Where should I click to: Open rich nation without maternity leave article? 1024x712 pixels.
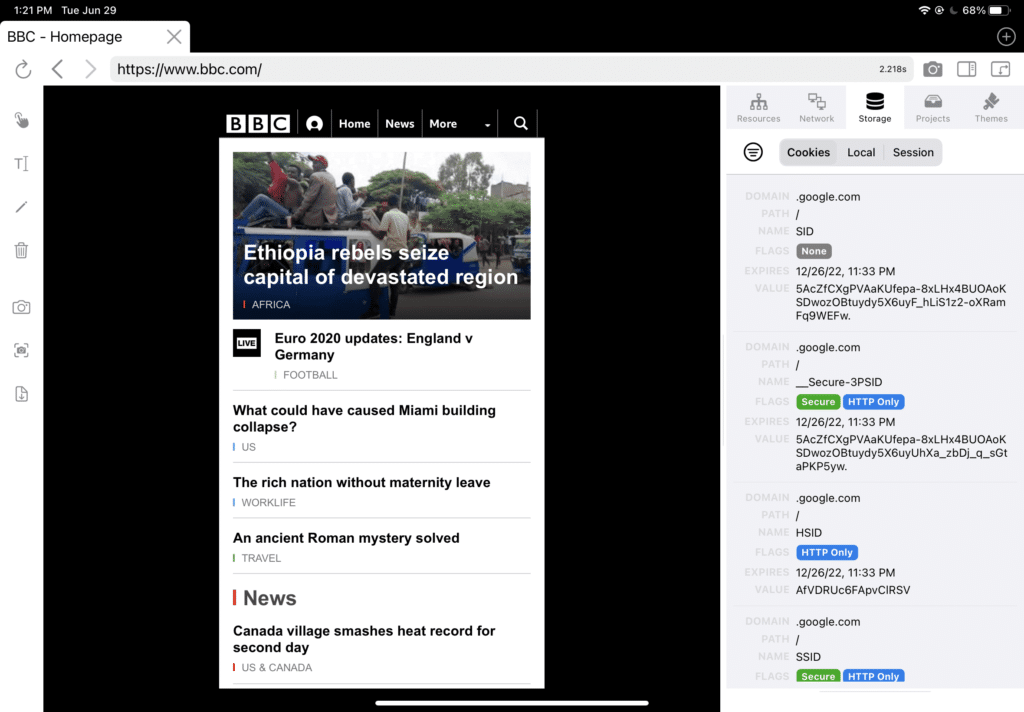[362, 482]
